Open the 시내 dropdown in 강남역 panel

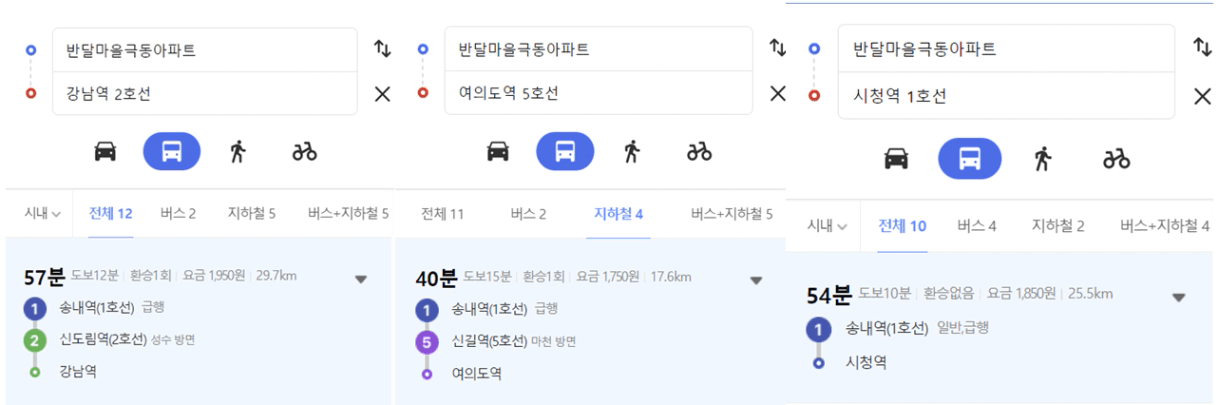42,213
